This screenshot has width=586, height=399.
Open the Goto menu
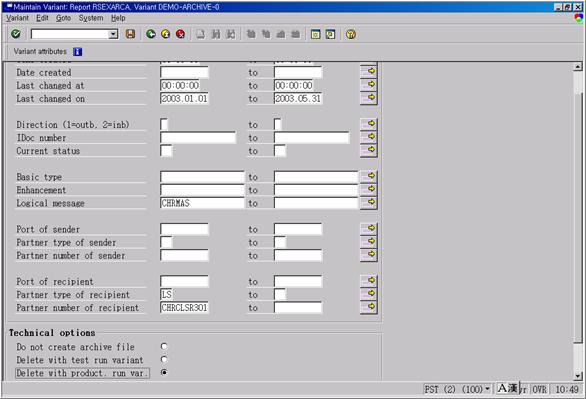tap(64, 18)
